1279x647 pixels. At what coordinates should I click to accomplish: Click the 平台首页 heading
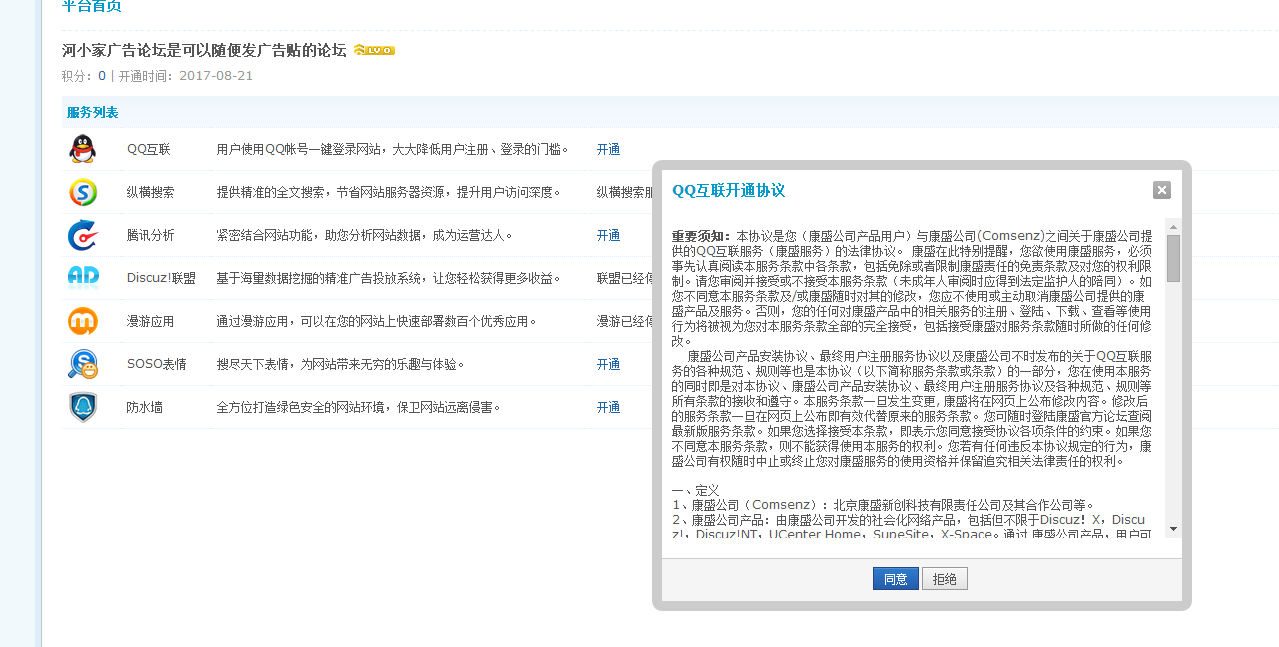92,6
